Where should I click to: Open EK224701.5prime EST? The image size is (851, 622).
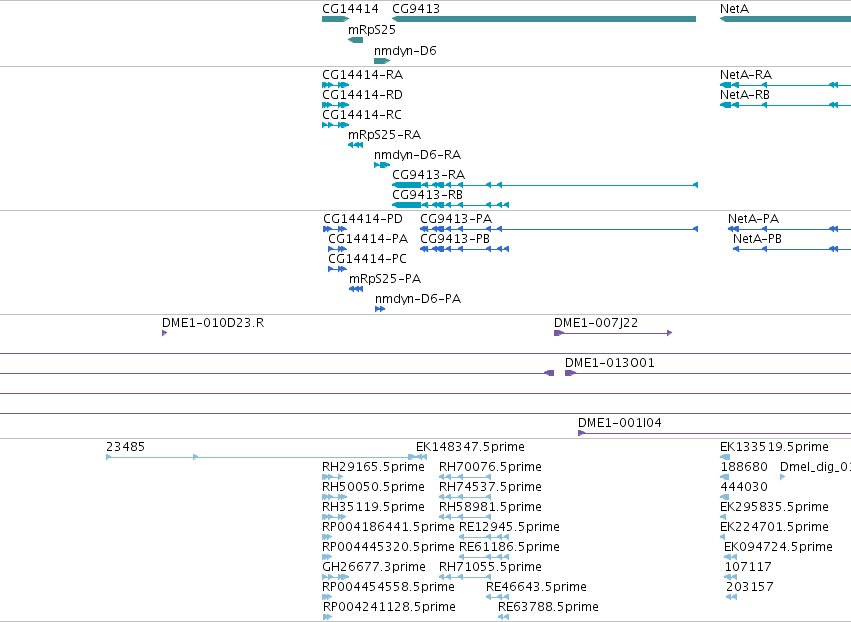(x=774, y=527)
